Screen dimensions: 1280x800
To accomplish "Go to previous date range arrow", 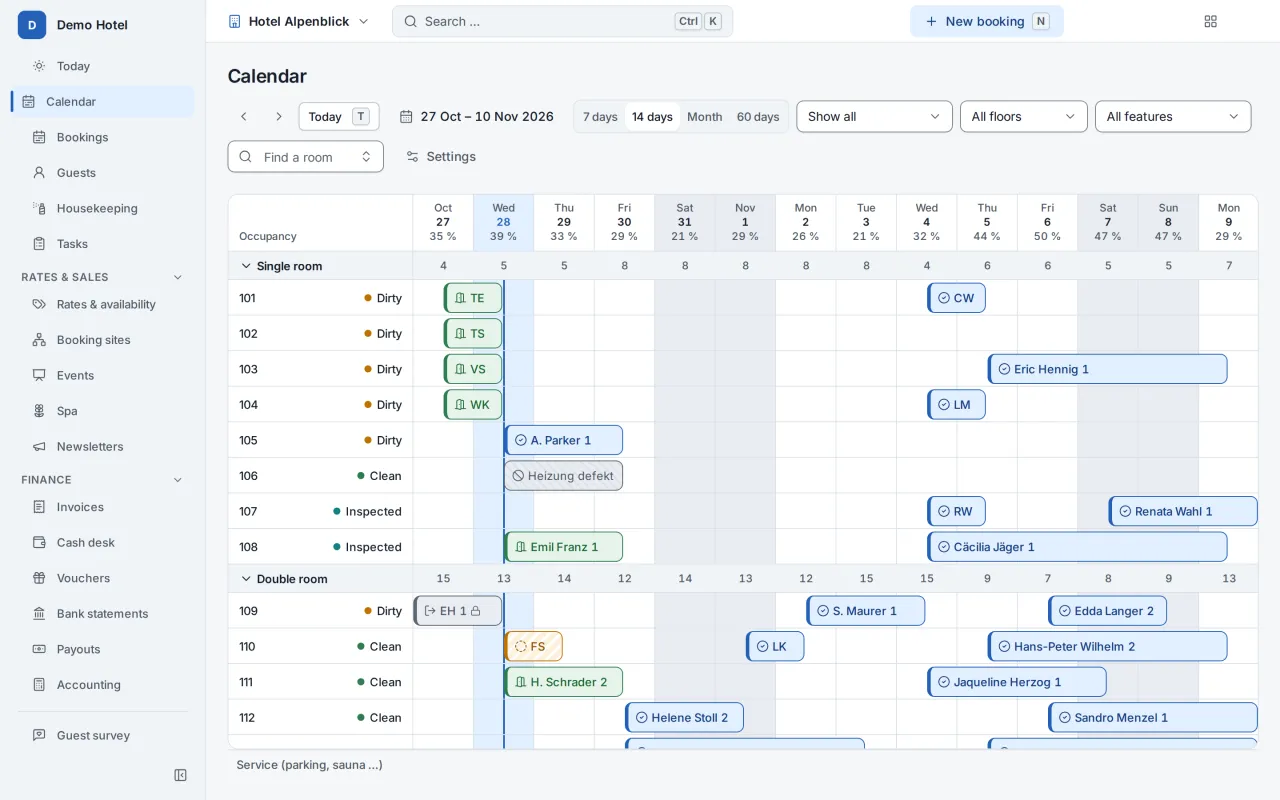I will click(x=244, y=117).
